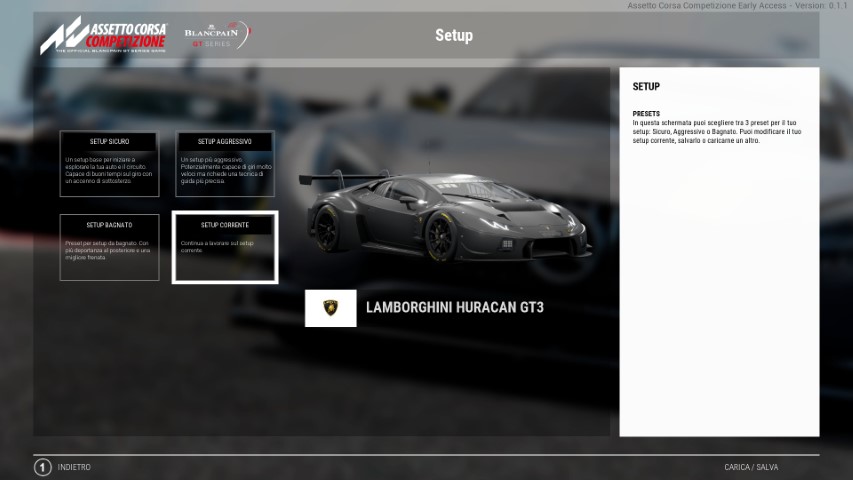Click the presets help text paragraph
The width and height of the screenshot is (853, 480).
click(716, 132)
